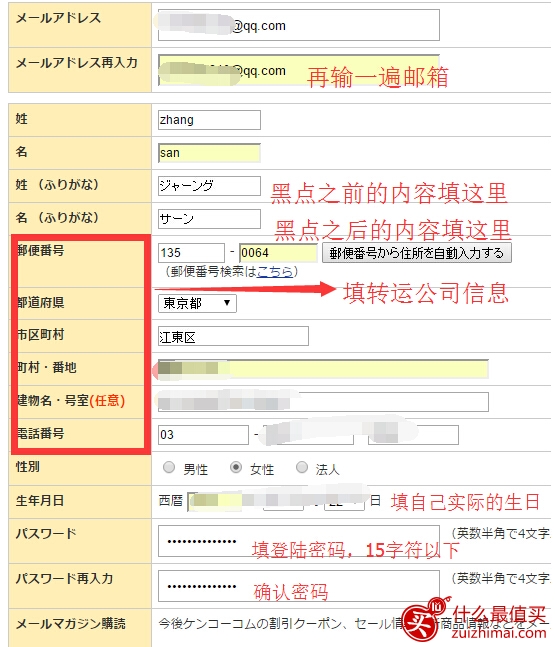
Task: Select the 男性 radio button
Action: pyautogui.click(x=169, y=467)
